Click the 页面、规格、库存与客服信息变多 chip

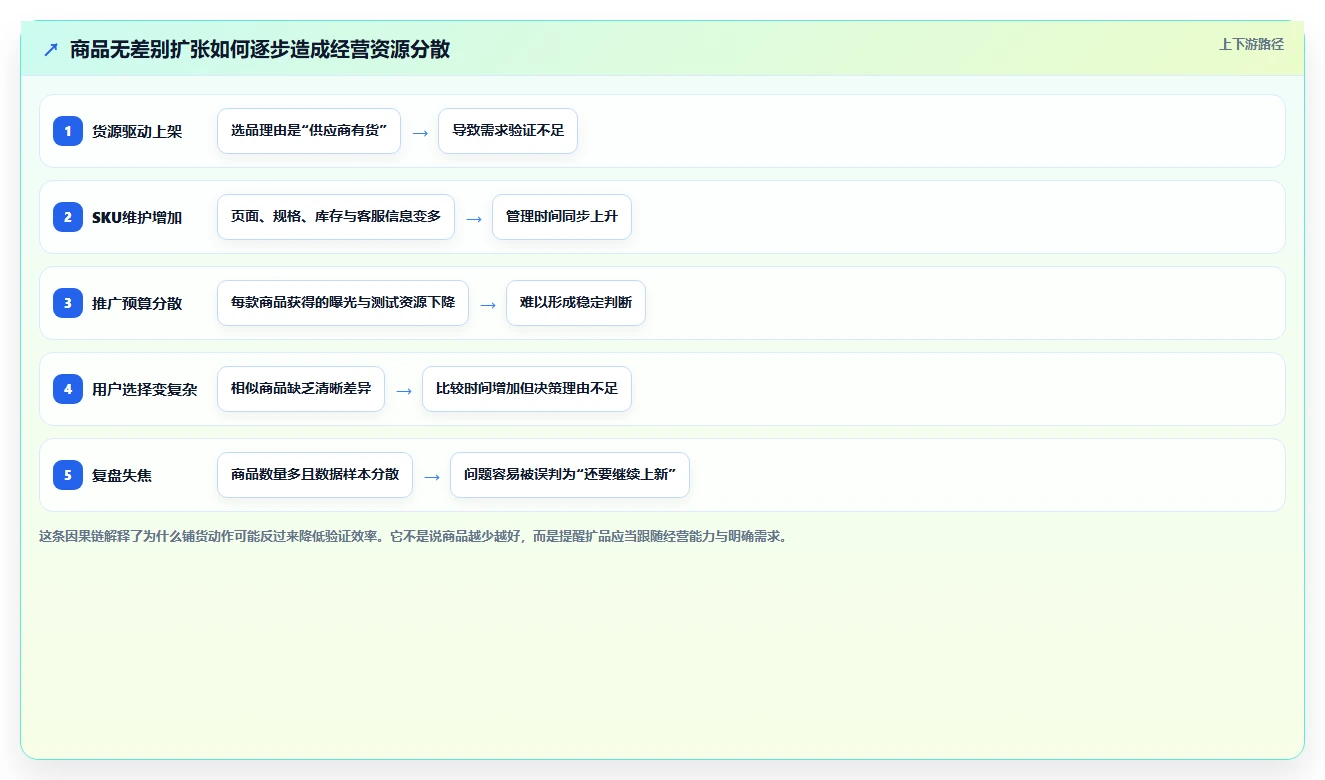(x=336, y=217)
